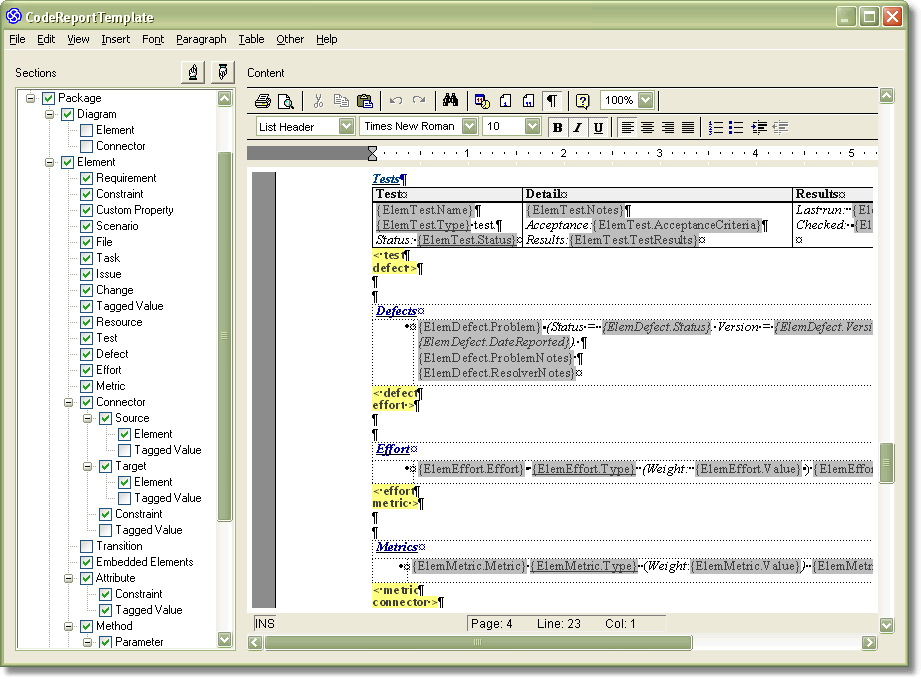Open the Find dialog via the binoculars icon
921x679 pixels.
click(451, 100)
